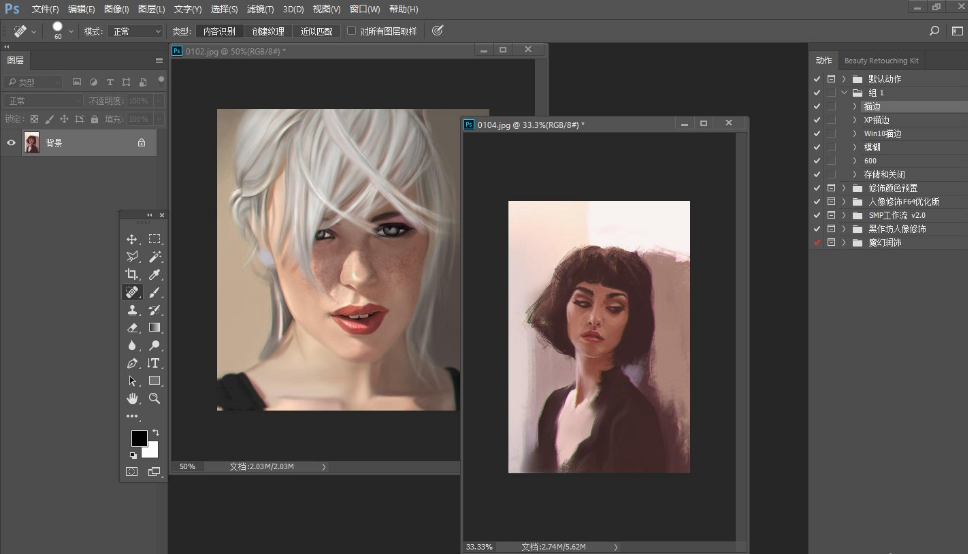Enable the 对所有图层取样 checkbox
Image resolution: width=968 pixels, height=554 pixels.
click(352, 31)
